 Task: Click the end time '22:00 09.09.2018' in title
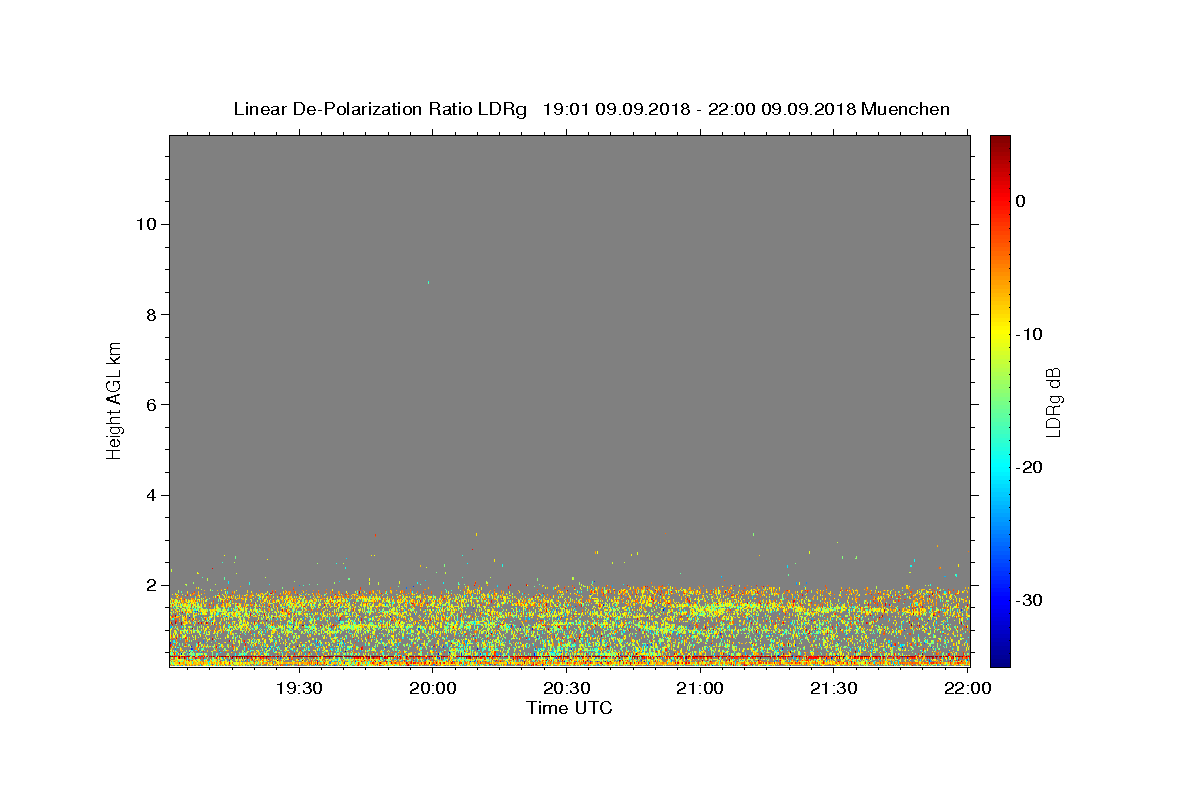[x=781, y=109]
